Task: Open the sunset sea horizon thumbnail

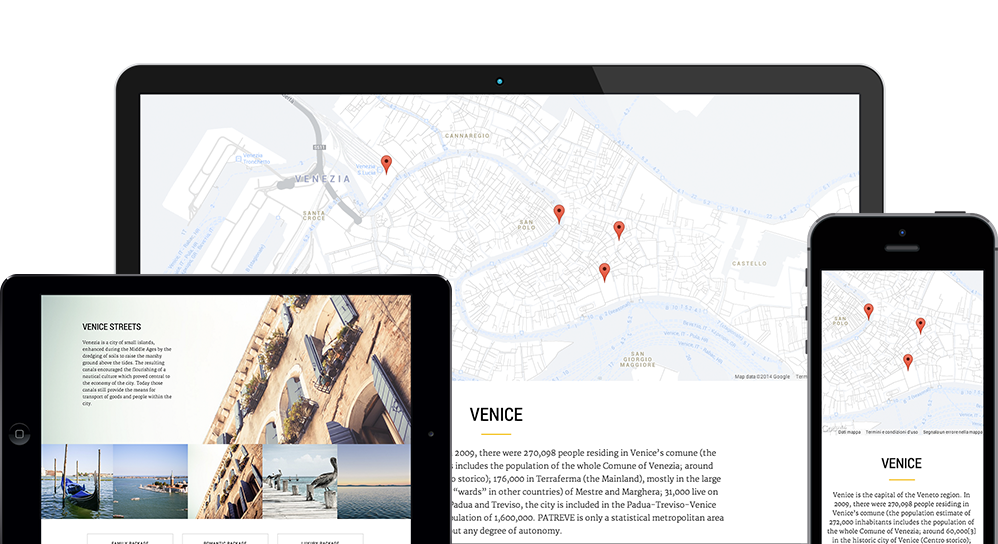Action: point(374,481)
